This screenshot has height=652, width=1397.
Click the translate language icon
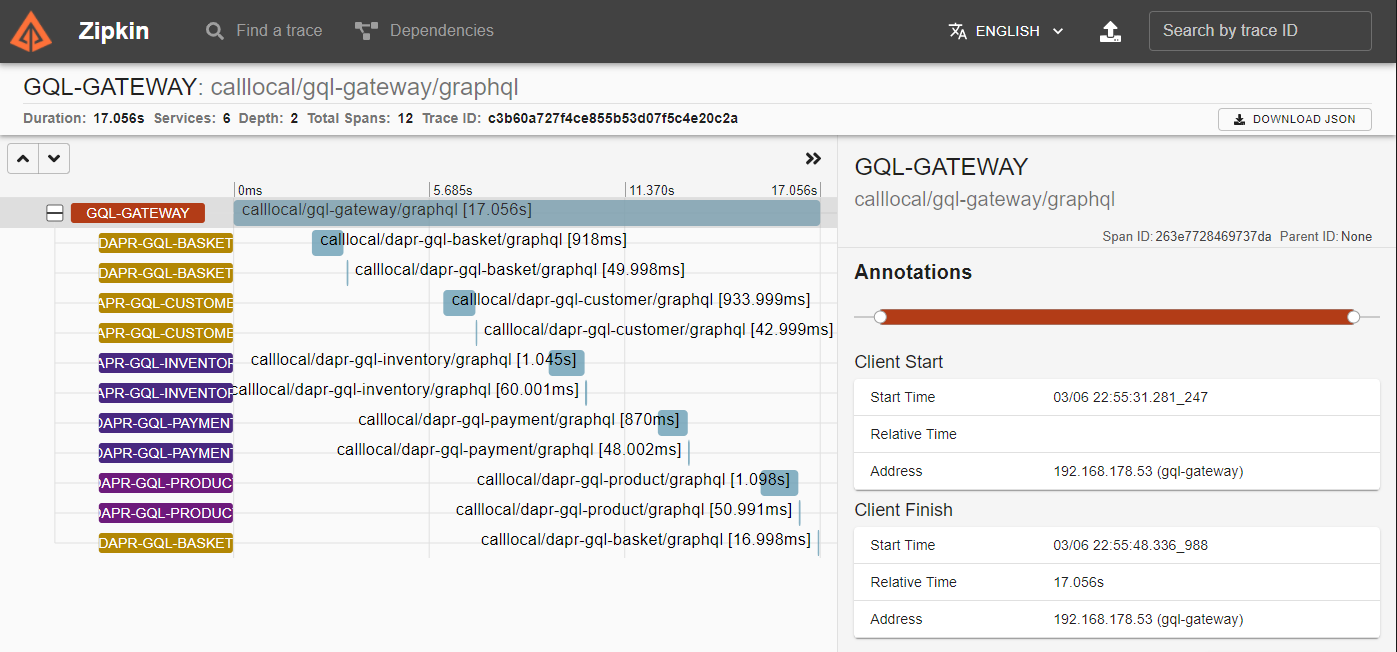tap(958, 31)
